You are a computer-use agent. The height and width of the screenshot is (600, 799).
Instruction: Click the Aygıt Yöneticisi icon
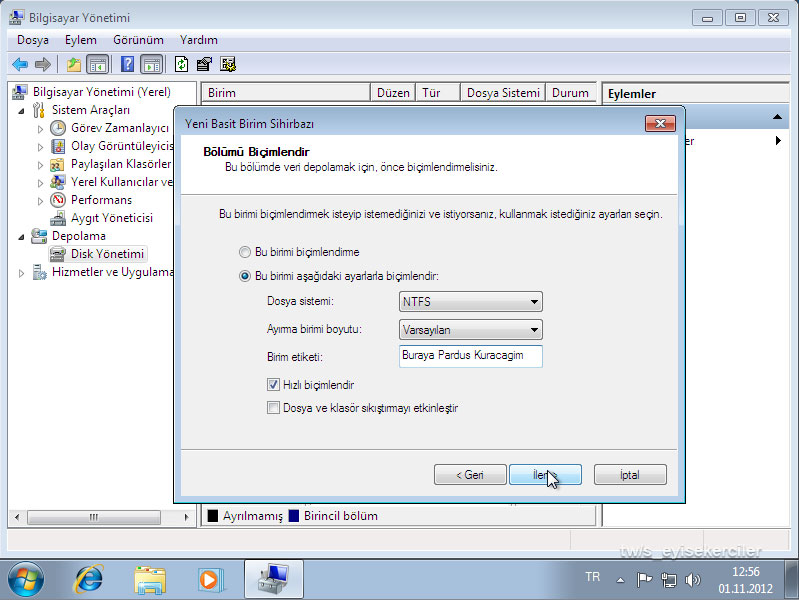click(58, 218)
